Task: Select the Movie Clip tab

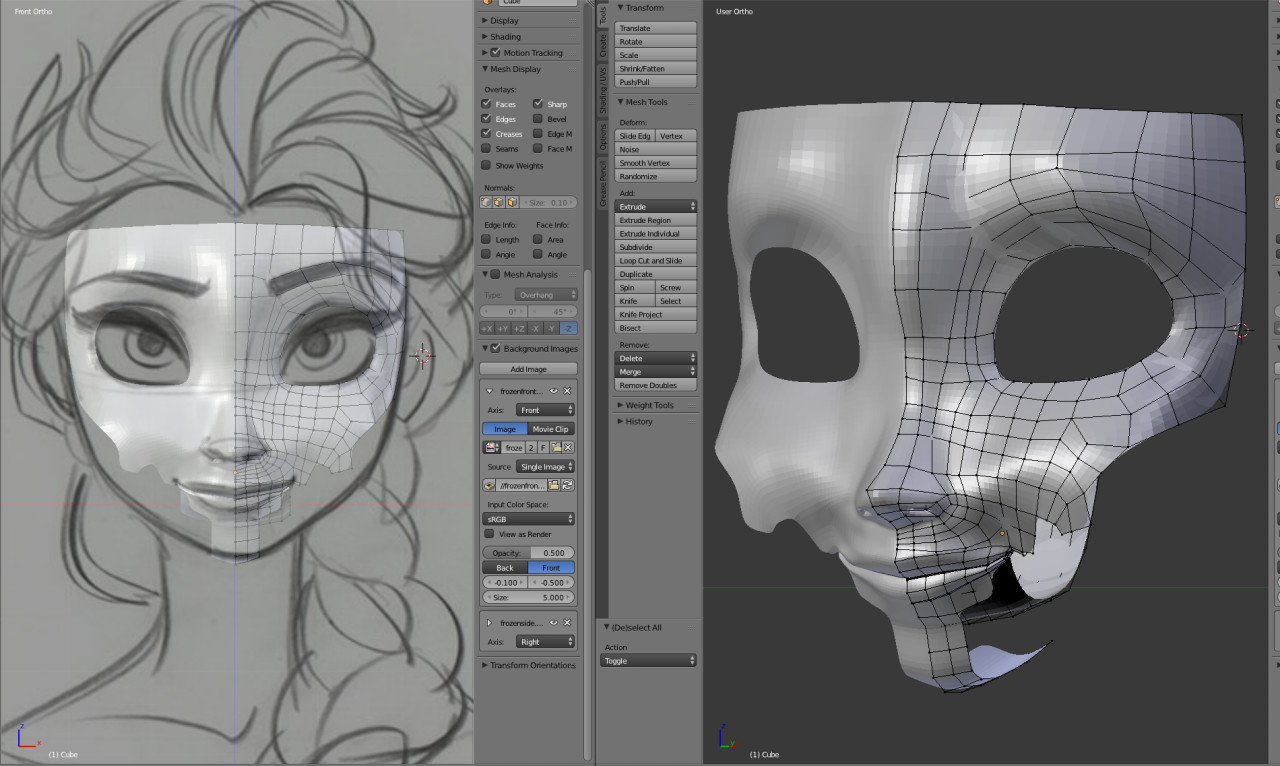Action: point(551,429)
